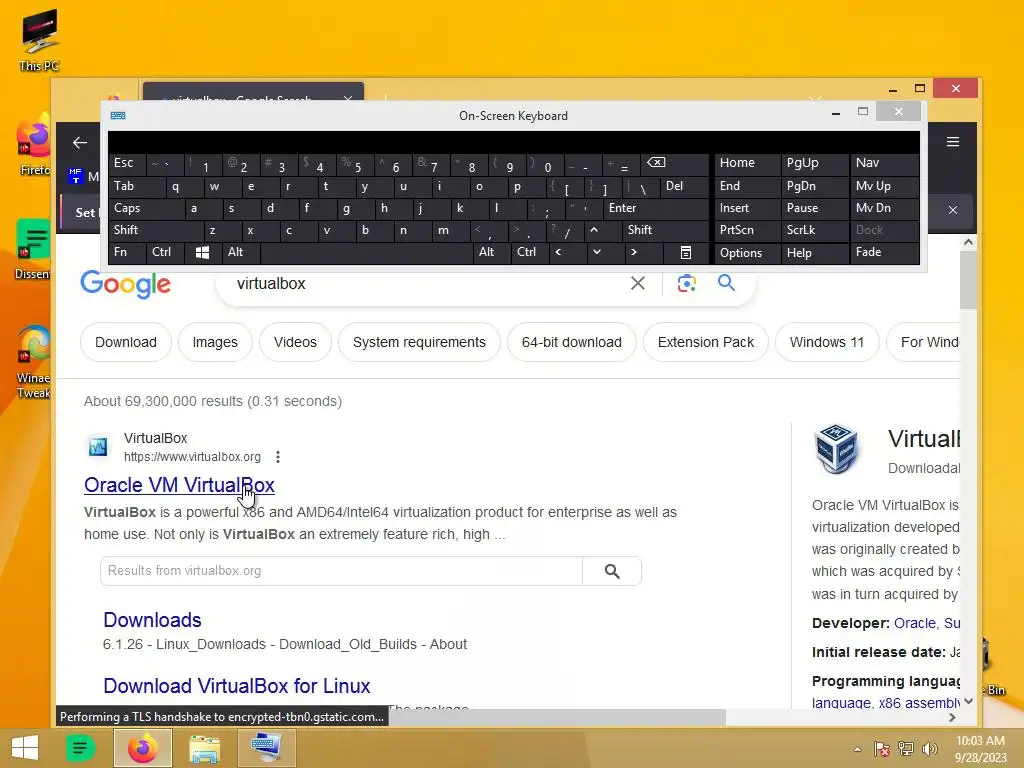This screenshot has height=768, width=1024.
Task: Click Oracle developer link in knowledge panel
Action: [915, 623]
